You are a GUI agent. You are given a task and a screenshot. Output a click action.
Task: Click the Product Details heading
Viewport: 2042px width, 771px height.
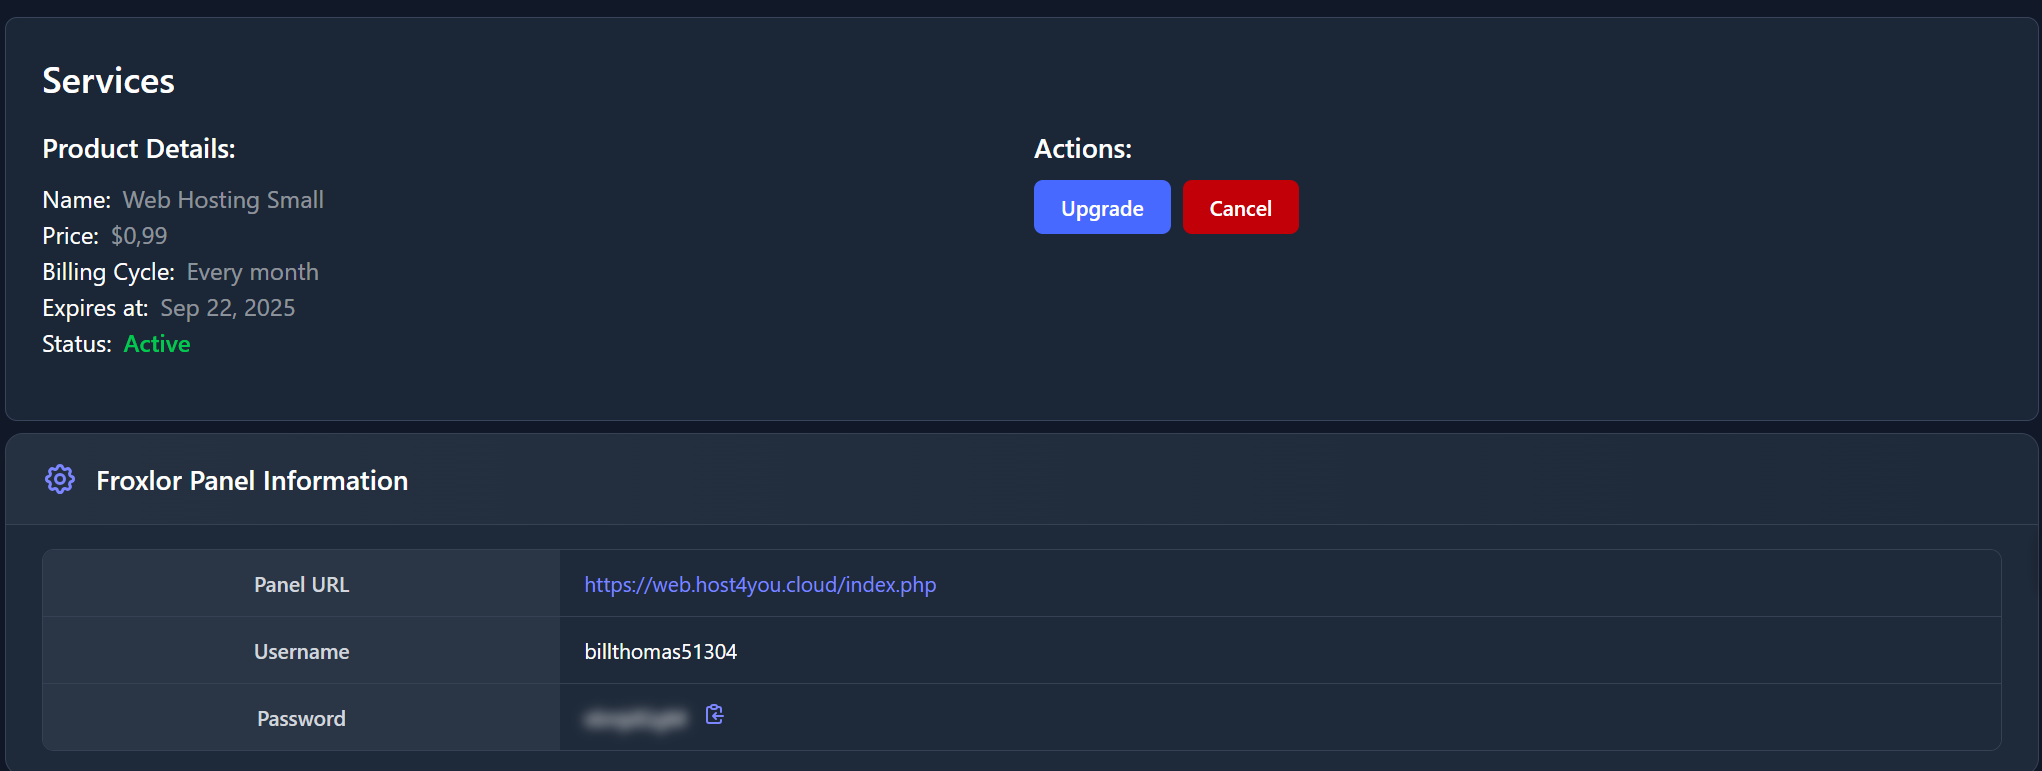[139, 149]
